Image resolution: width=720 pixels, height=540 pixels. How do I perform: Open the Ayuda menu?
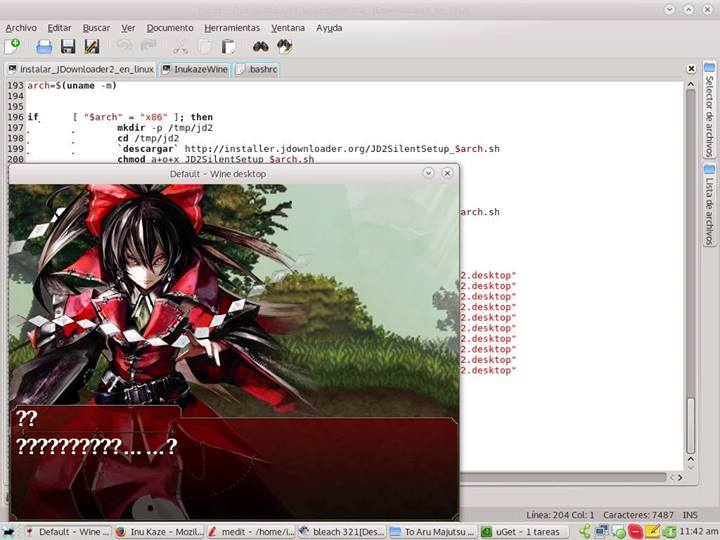pos(329,28)
